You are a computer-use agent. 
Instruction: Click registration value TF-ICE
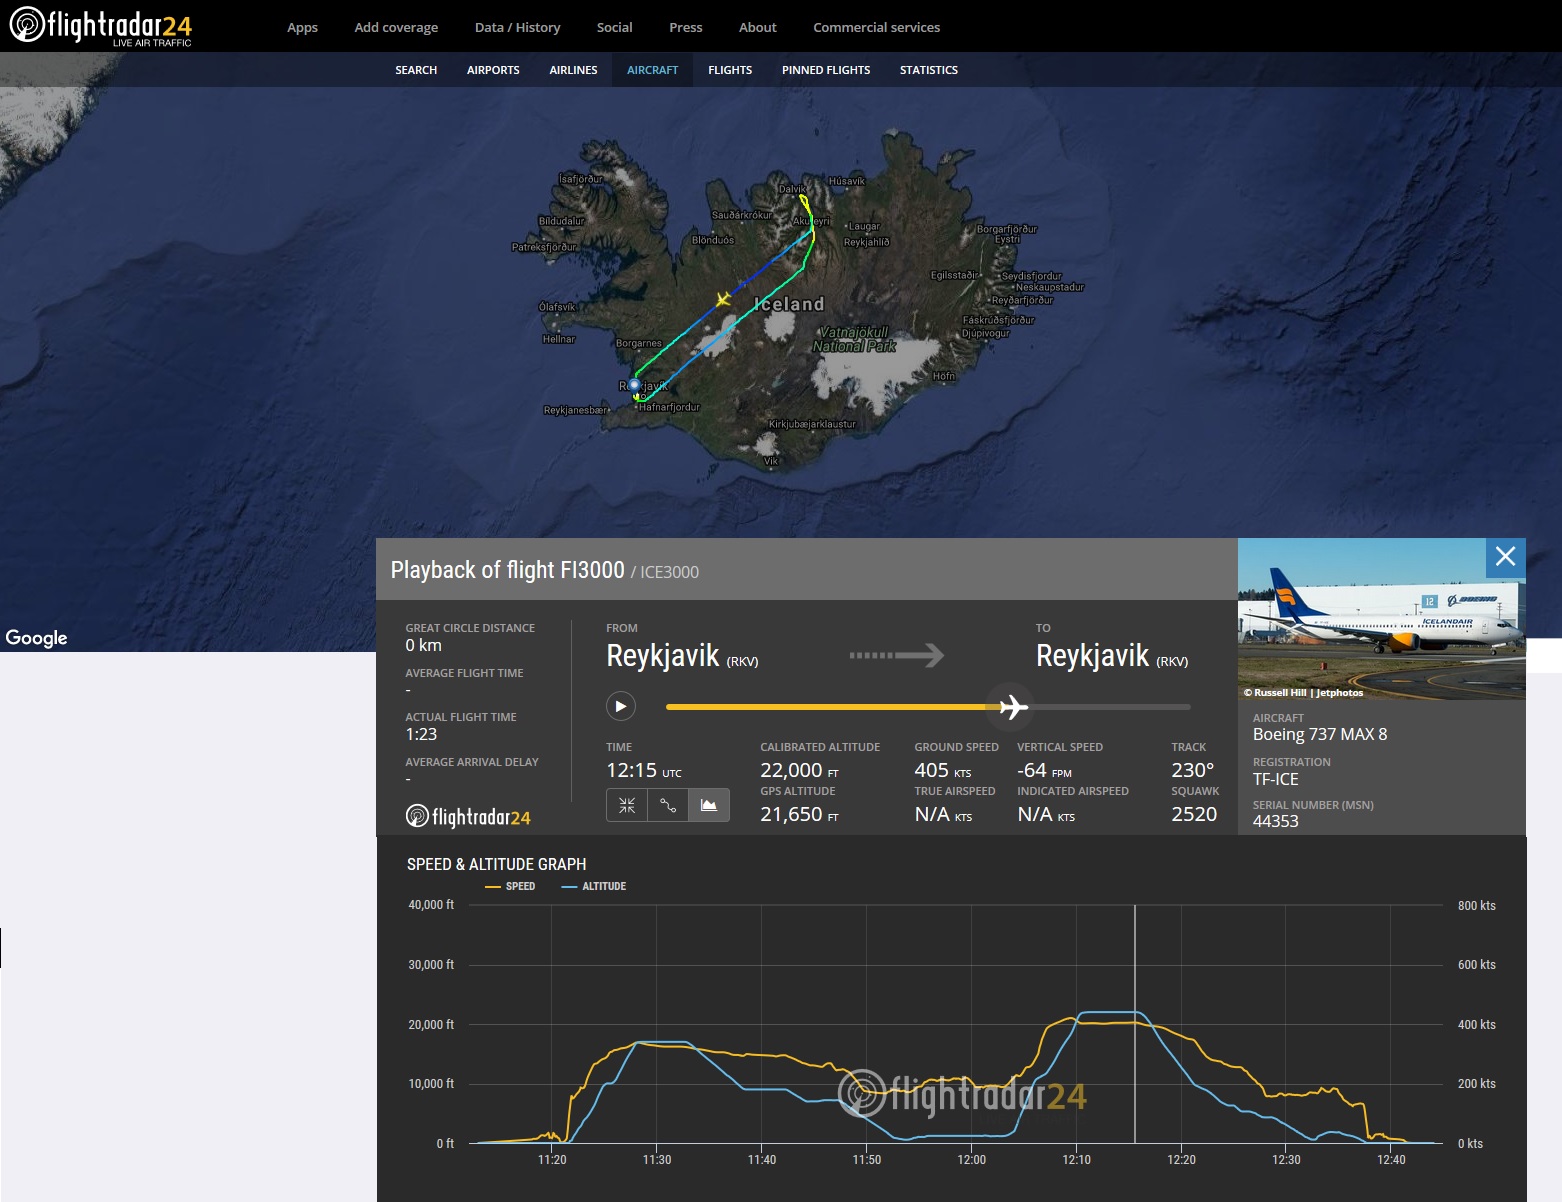click(1276, 779)
